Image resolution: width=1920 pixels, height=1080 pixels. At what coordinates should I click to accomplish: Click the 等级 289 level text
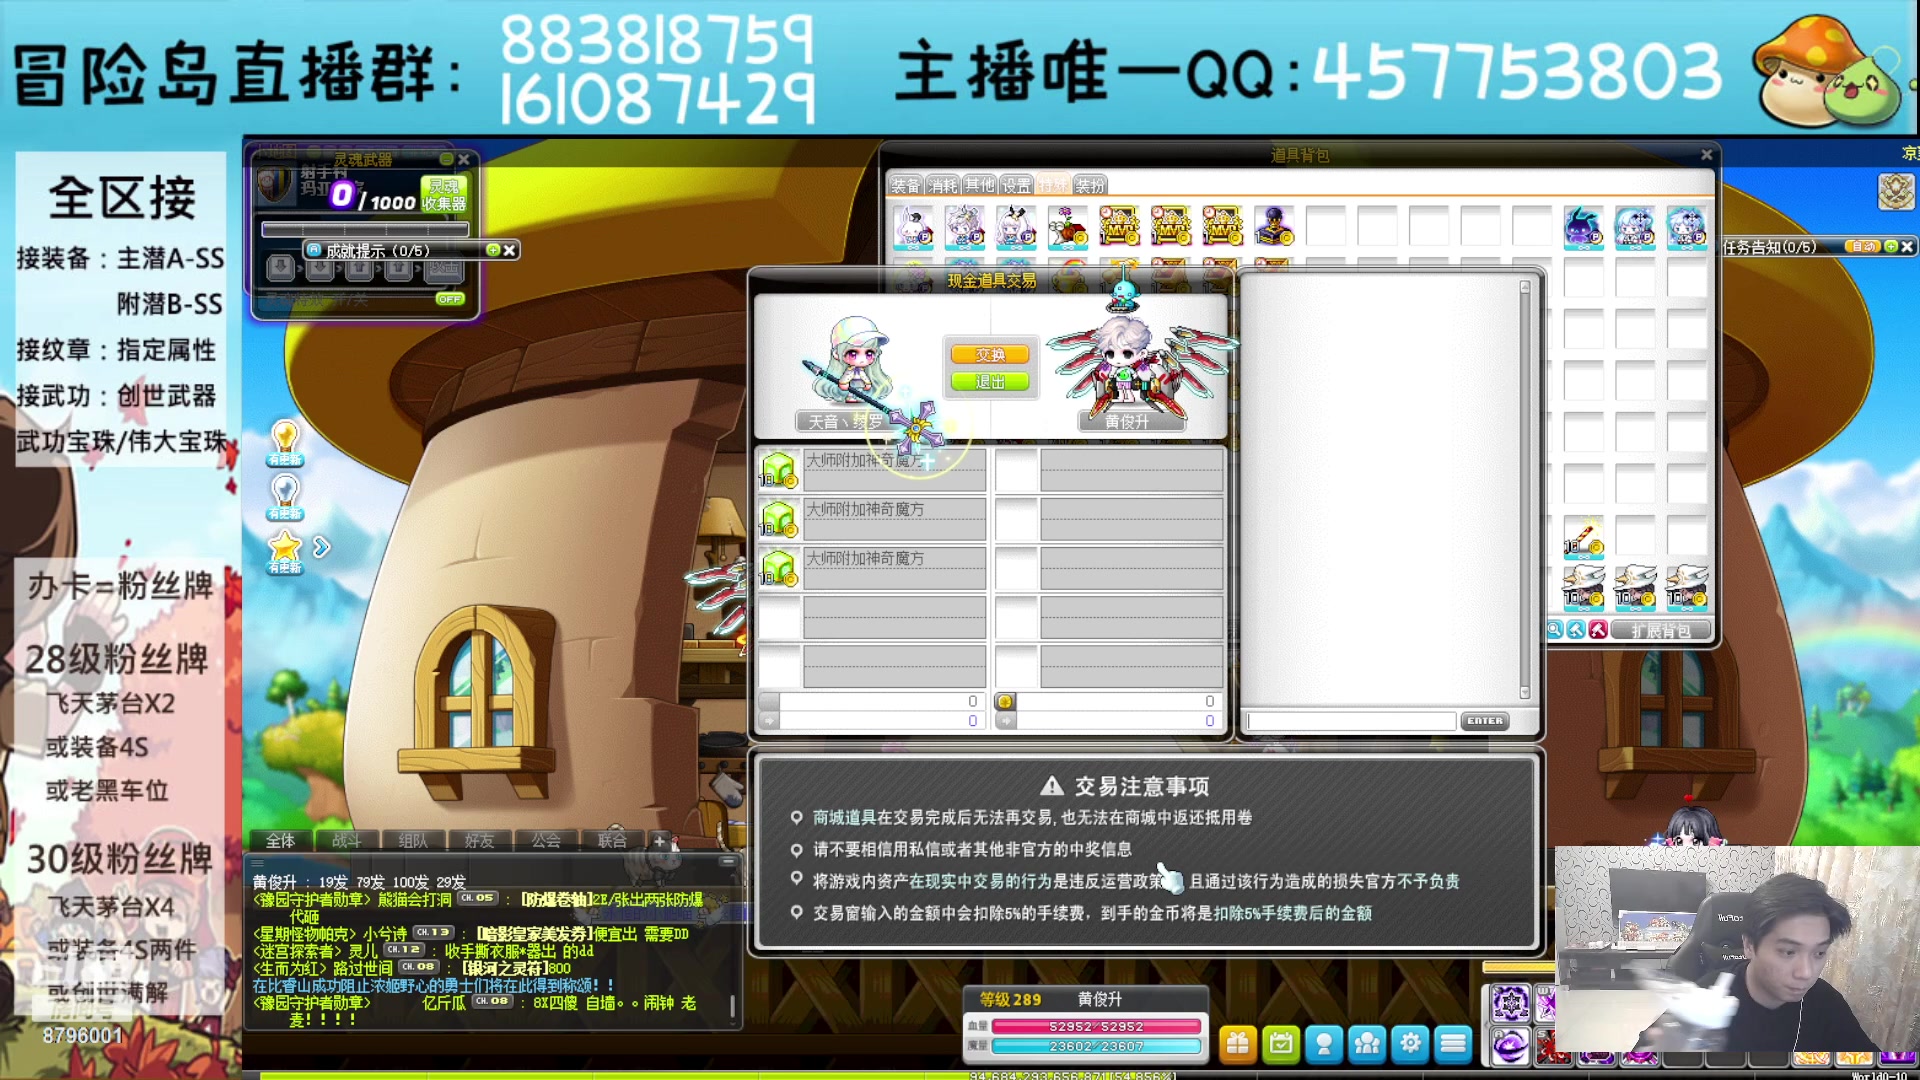(x=1010, y=999)
